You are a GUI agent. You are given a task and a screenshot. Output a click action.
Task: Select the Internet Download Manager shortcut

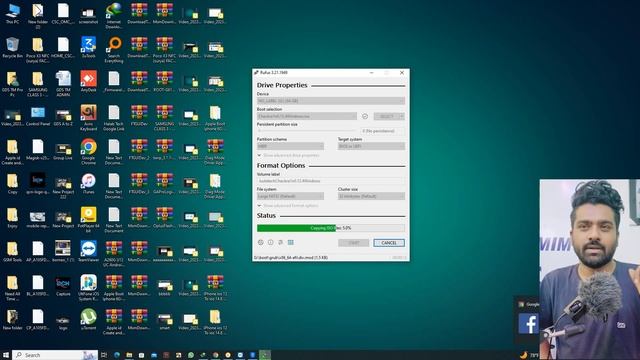pos(113,16)
